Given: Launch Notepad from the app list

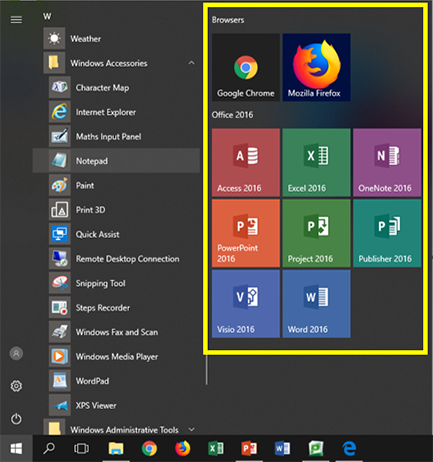Looking at the screenshot, I should (116, 161).
